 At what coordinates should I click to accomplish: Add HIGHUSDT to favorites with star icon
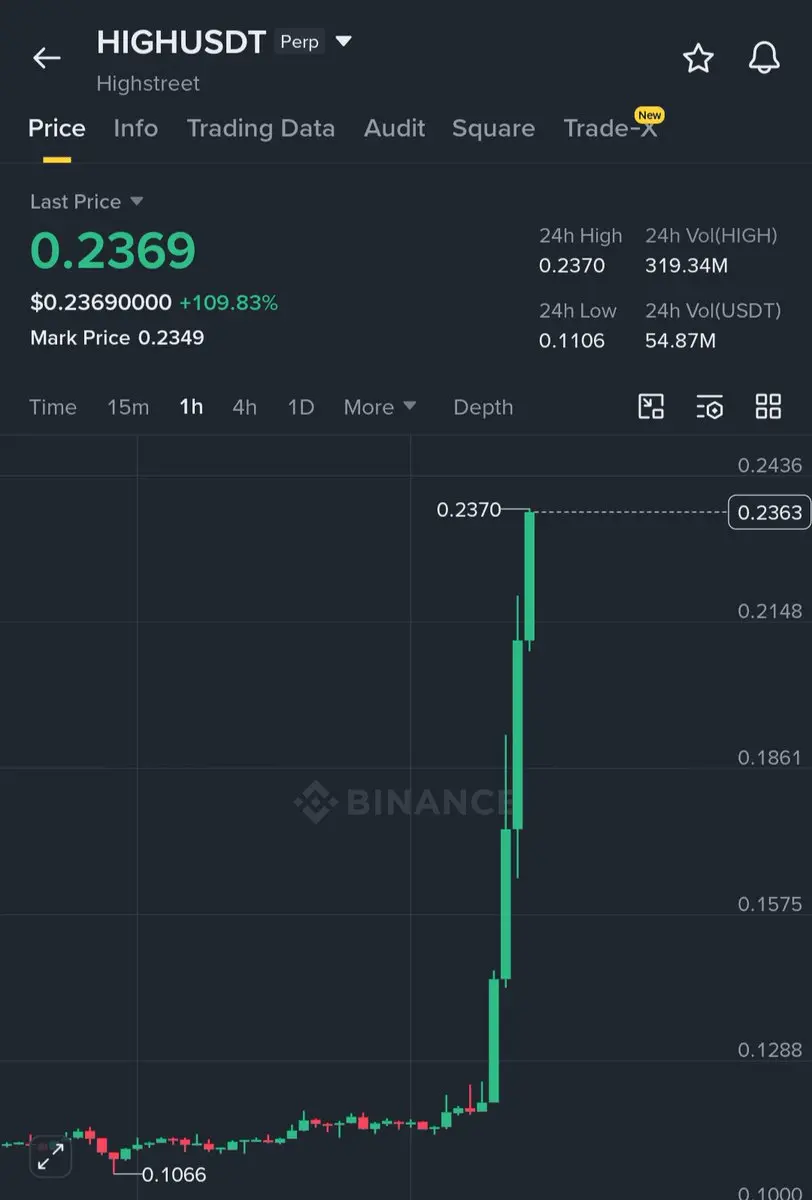[698, 58]
